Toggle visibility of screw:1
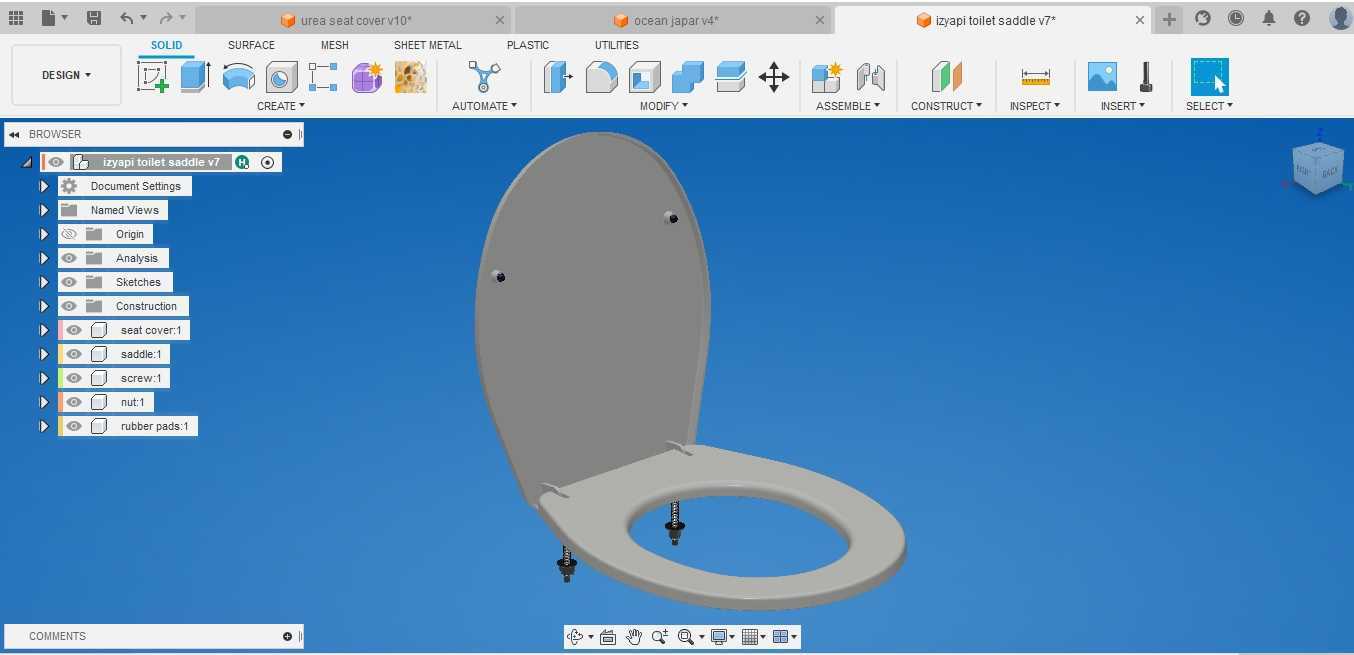 (74, 378)
